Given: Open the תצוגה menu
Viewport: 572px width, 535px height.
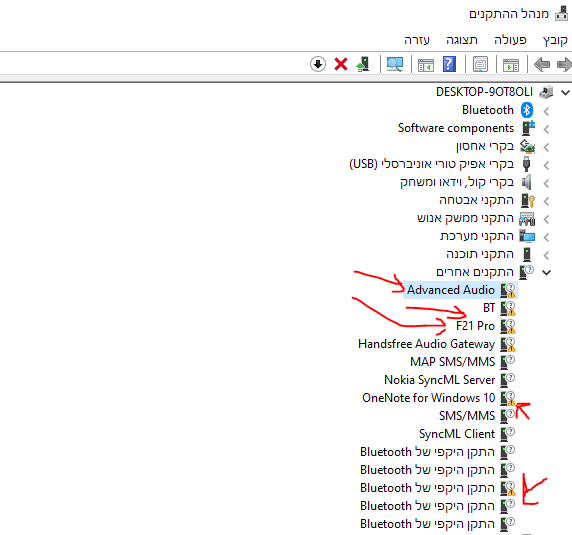Looking at the screenshot, I should coord(462,40).
